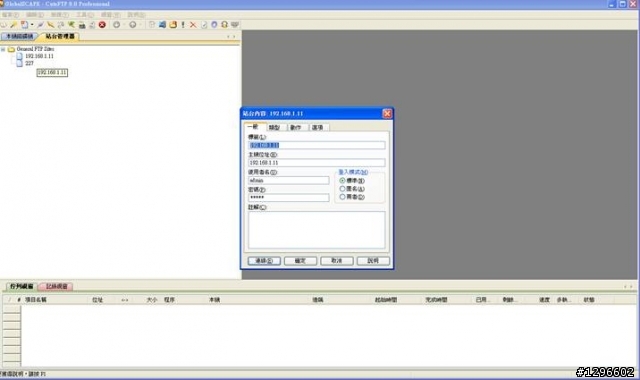640x380 pixels.
Task: Switch to the 選項 tab in dialog
Action: [x=318, y=127]
